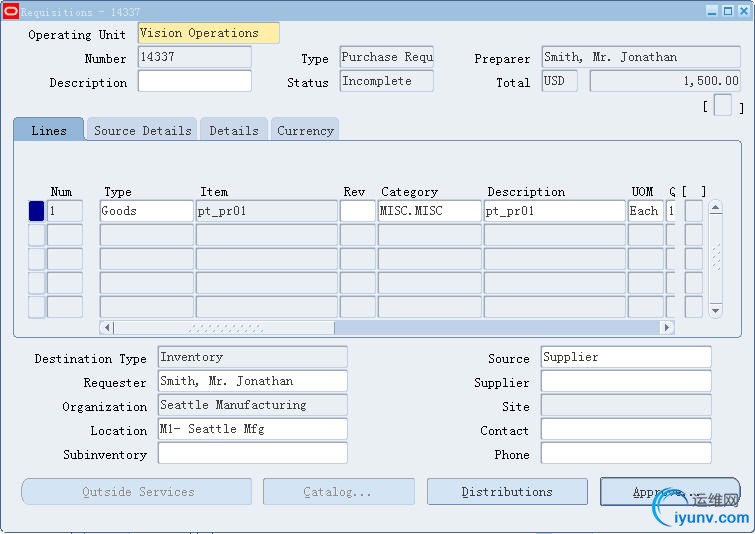Click the horizontal scrollbar thumb
Screen dimensions: 755x534
pyautogui.click(x=224, y=328)
